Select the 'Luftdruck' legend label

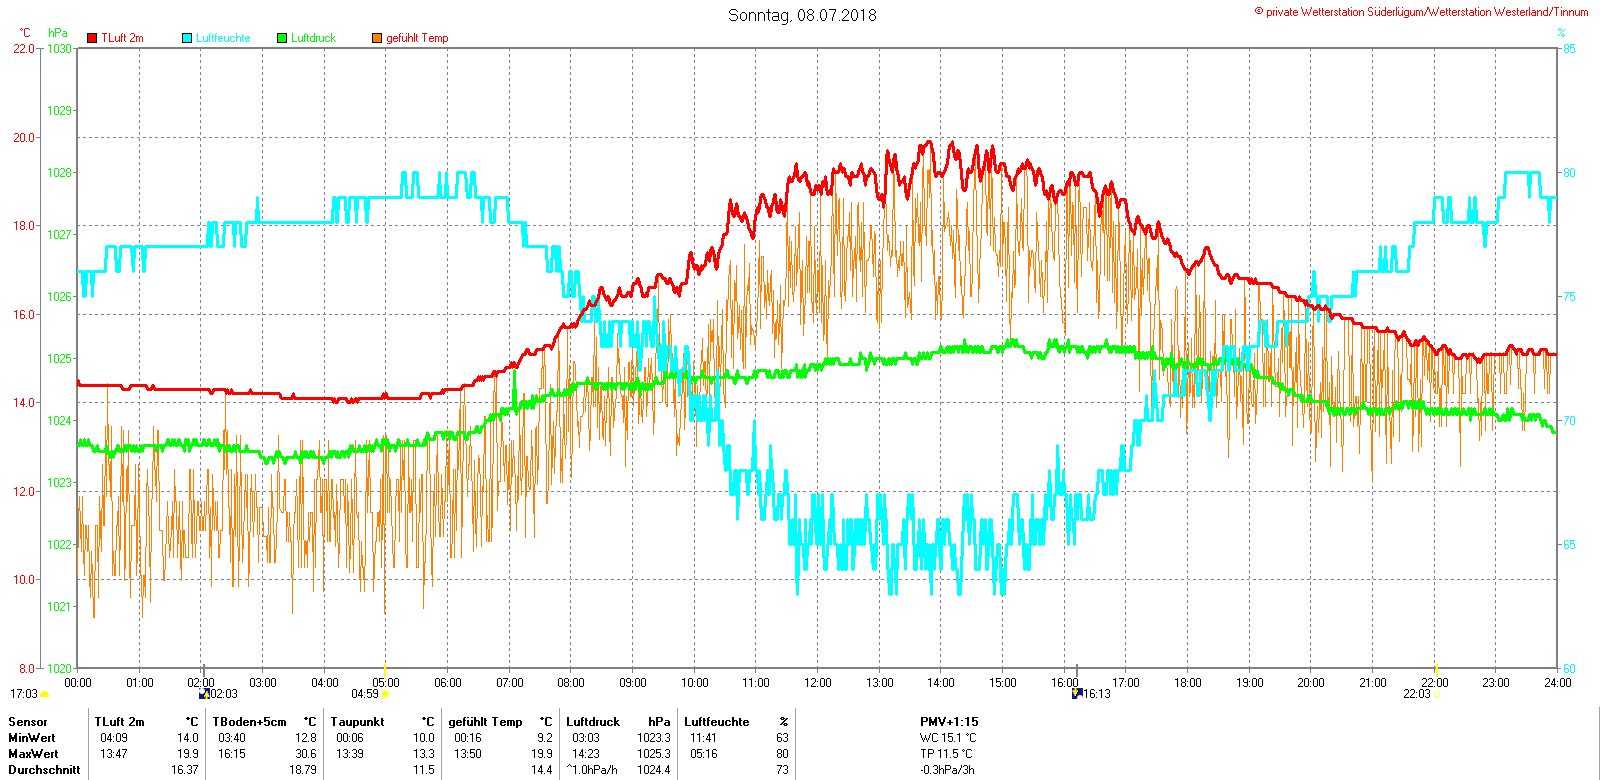[x=314, y=38]
